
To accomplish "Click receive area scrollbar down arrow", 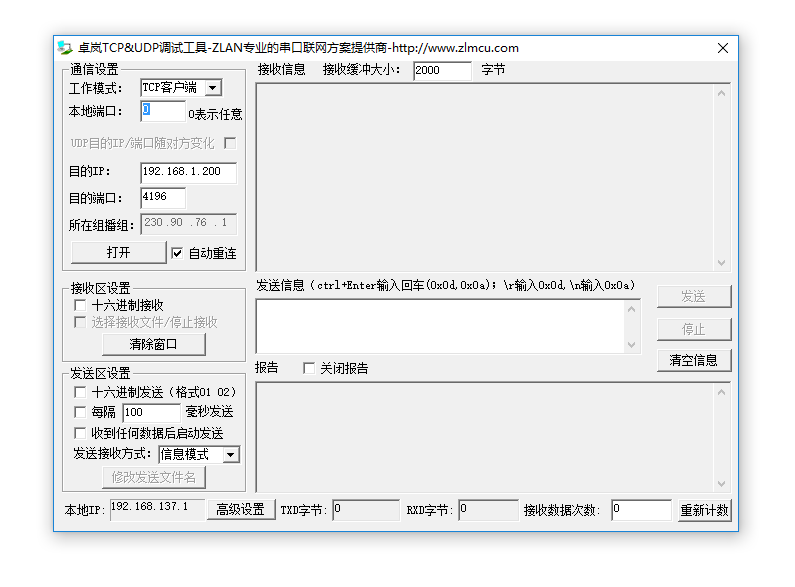I will (x=722, y=263).
